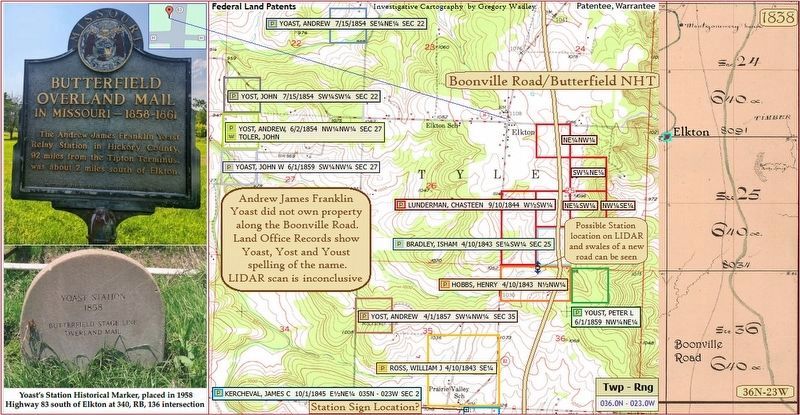Click the BRADLEY, ISHAM 4/10/1843 label
This screenshot has width=800, height=415.
click(x=473, y=245)
